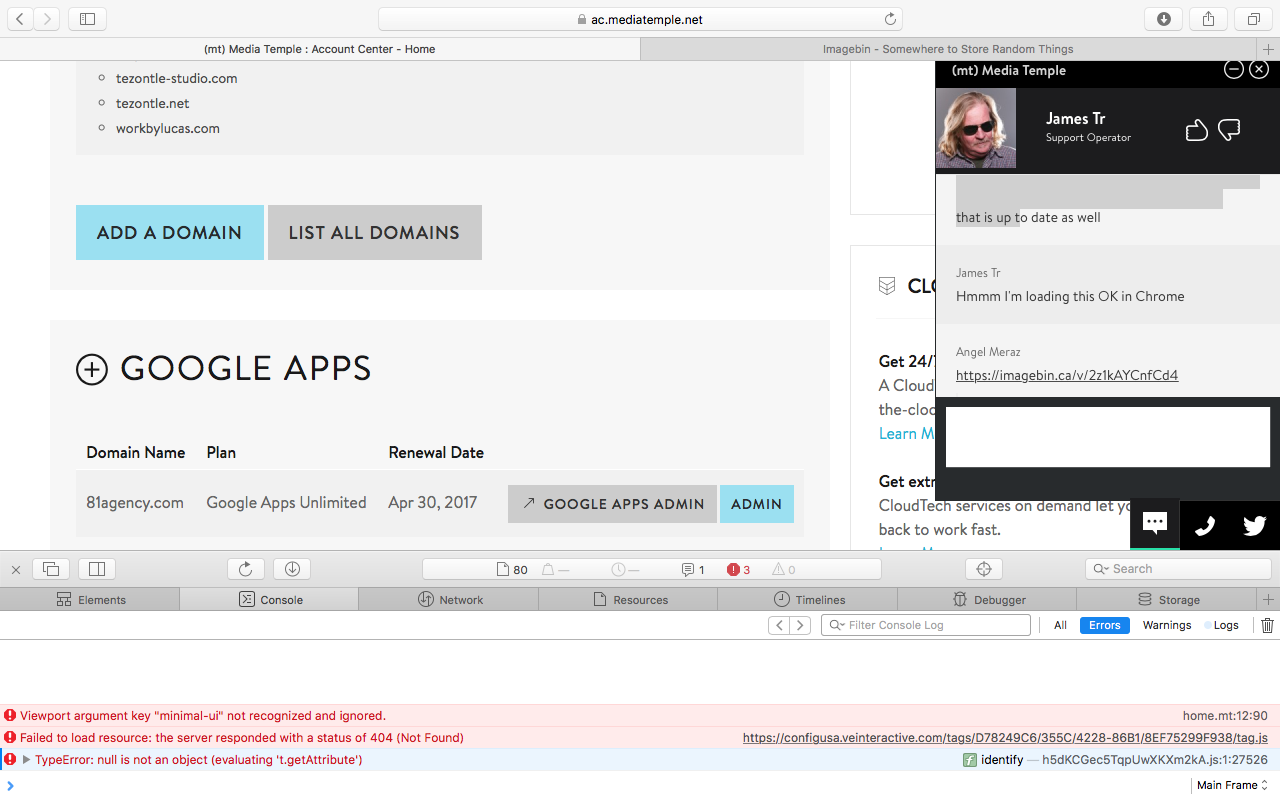Show All console messages filter
This screenshot has width=1280, height=800.
1060,625
